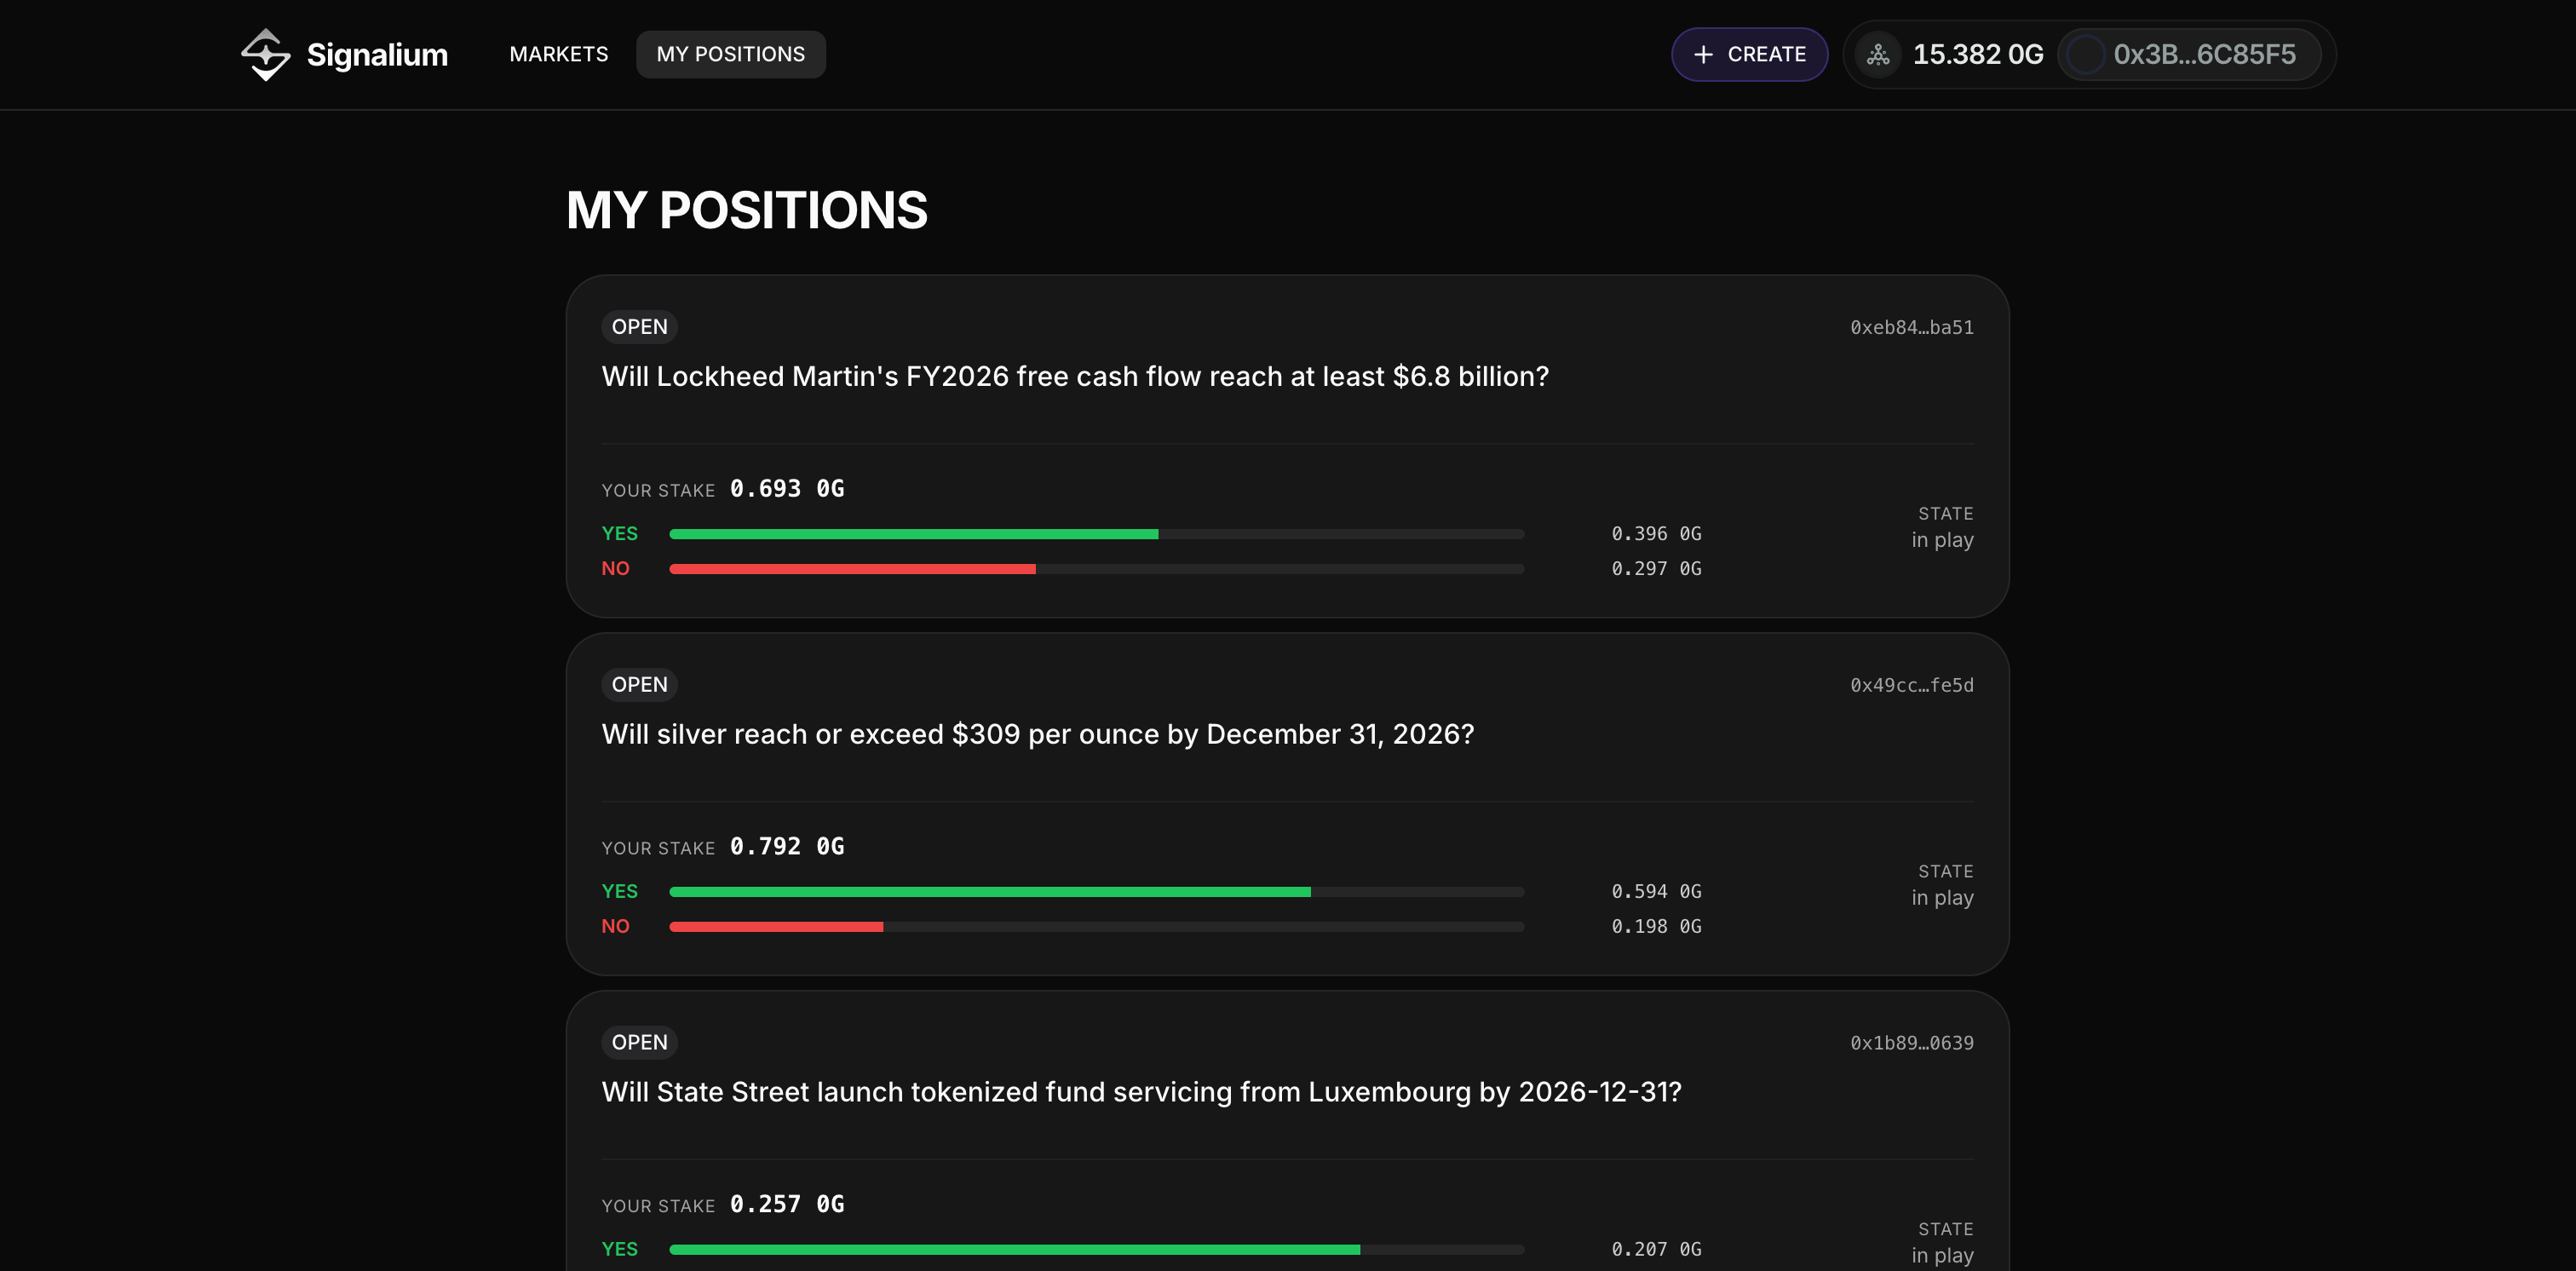Click the YES green bar on Lockheed market

point(913,534)
